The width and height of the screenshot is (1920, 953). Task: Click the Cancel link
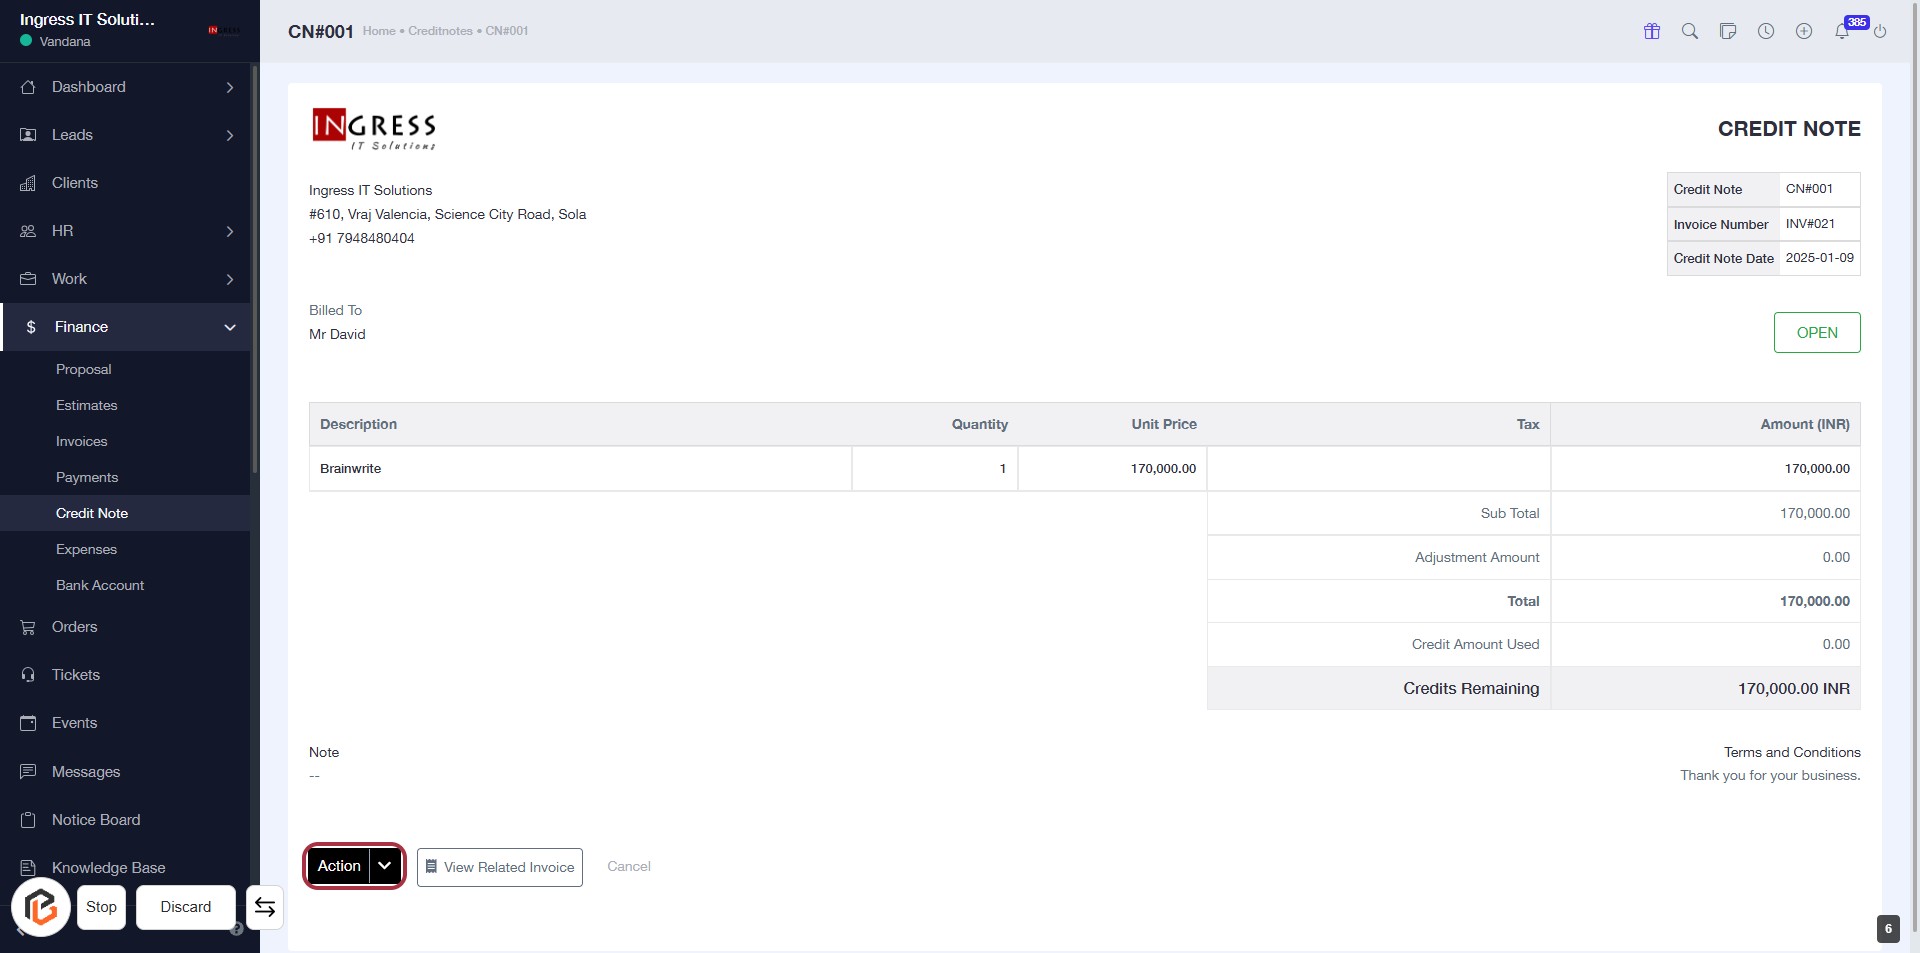(628, 866)
